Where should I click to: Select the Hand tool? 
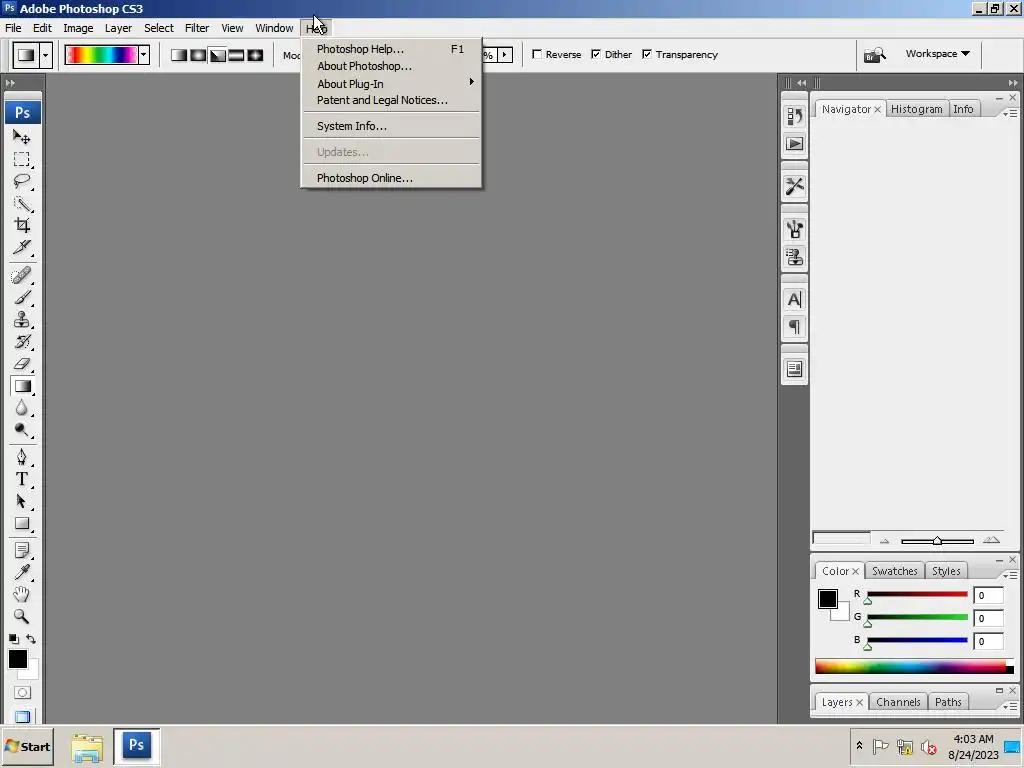(22, 594)
